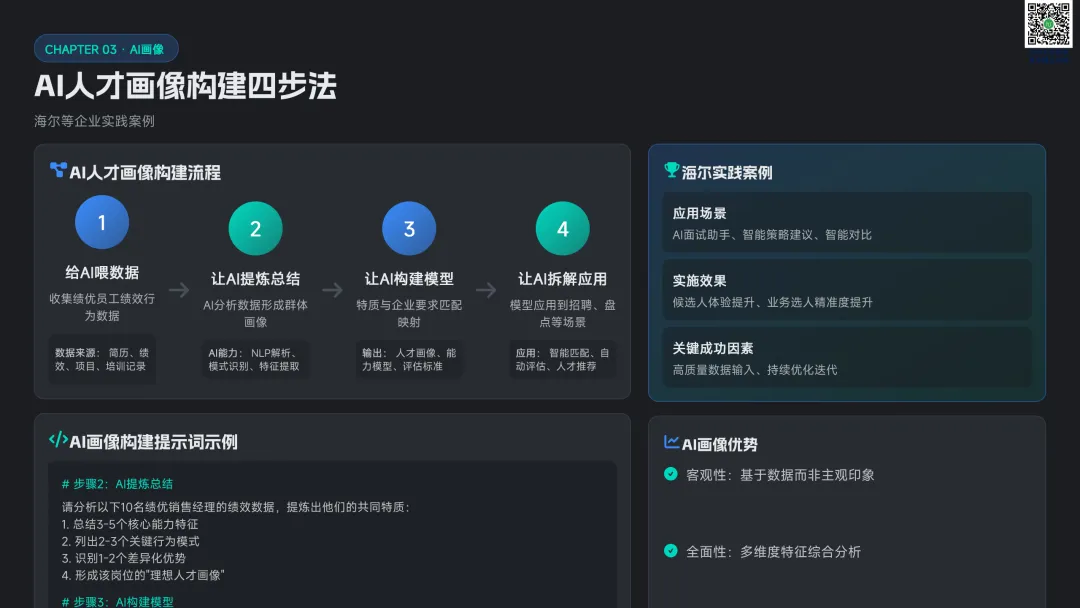Open the 关键成功因素 card
Viewport: 1080px width, 608px height.
tap(847, 358)
